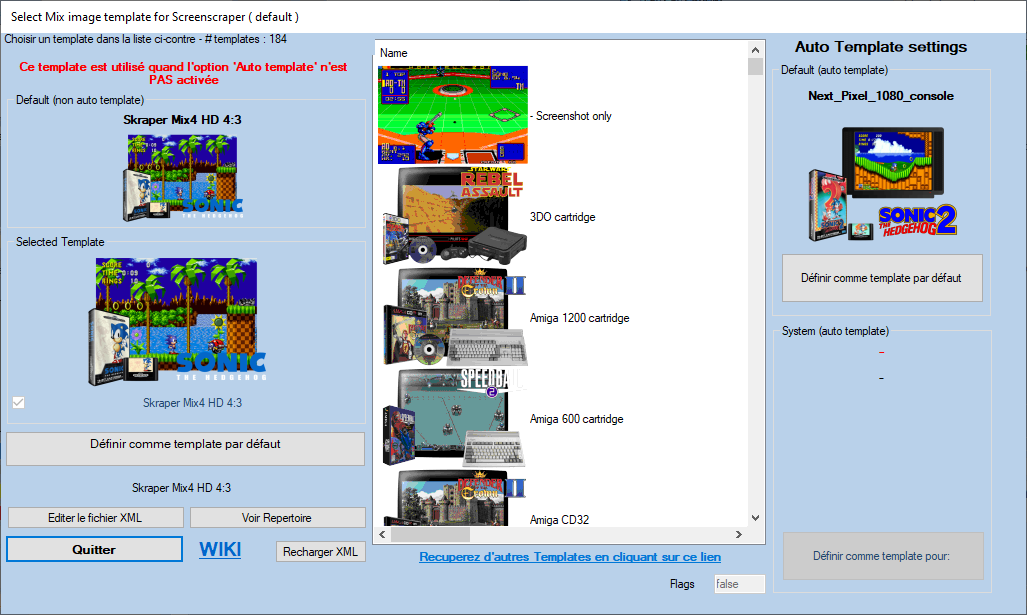Image resolution: width=1027 pixels, height=615 pixels.
Task: Click the default Skraper Mix4 HD preview
Action: pos(181,177)
